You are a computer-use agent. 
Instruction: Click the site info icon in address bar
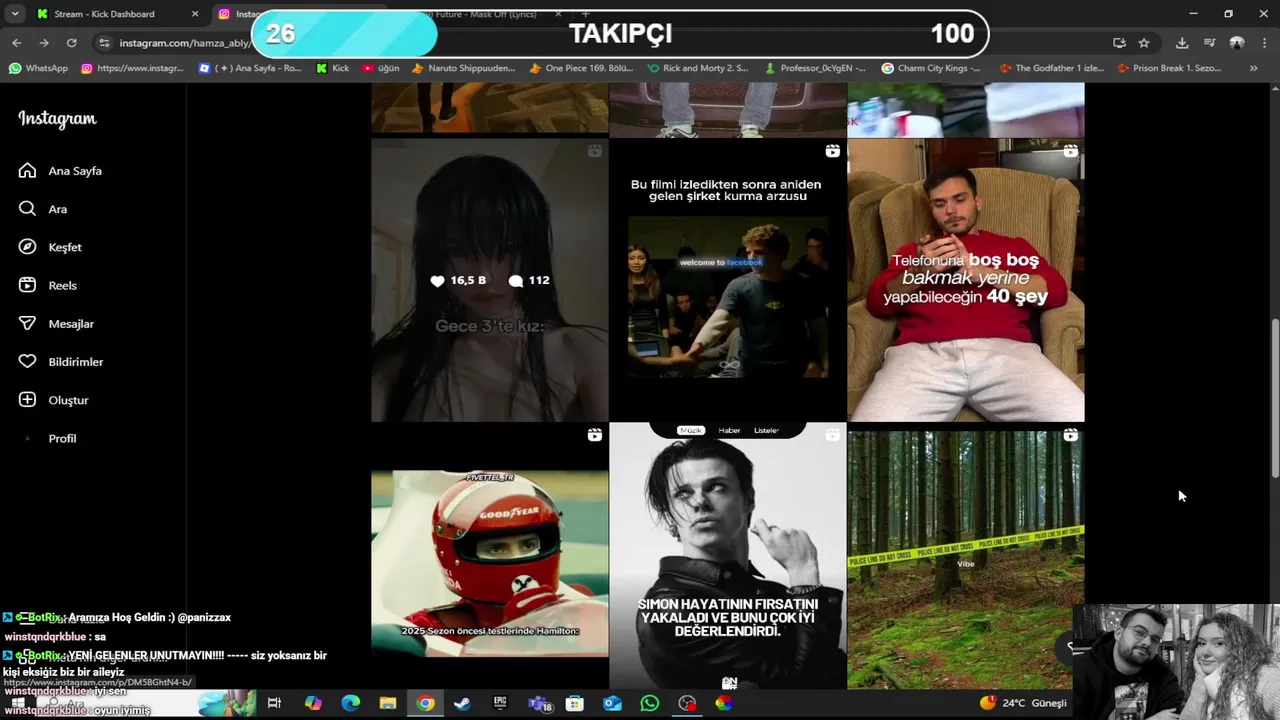click(x=104, y=43)
